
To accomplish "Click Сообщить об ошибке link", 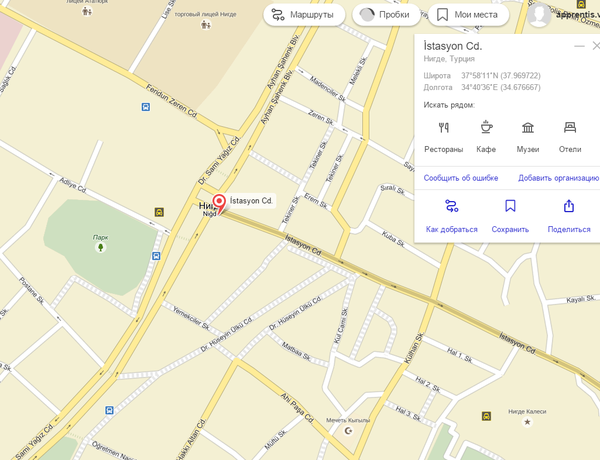I will point(461,178).
